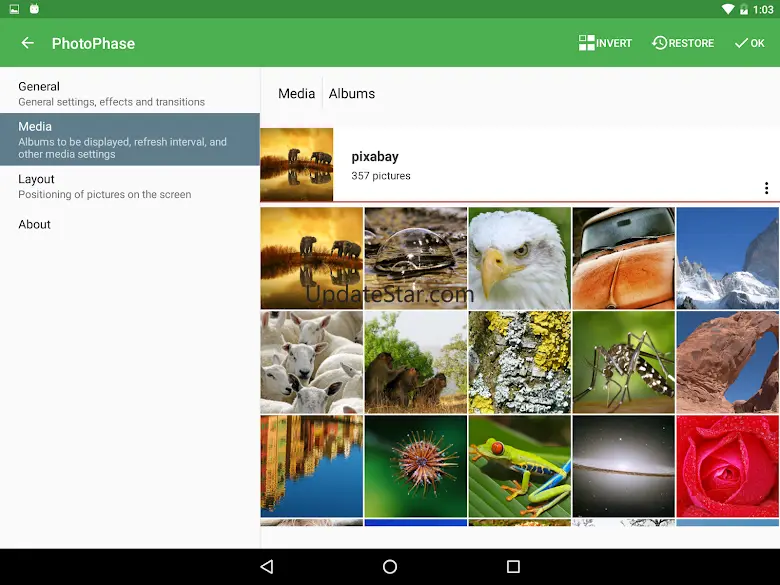Confirm with the OK checkmark button
780x585 pixels.
pos(749,43)
